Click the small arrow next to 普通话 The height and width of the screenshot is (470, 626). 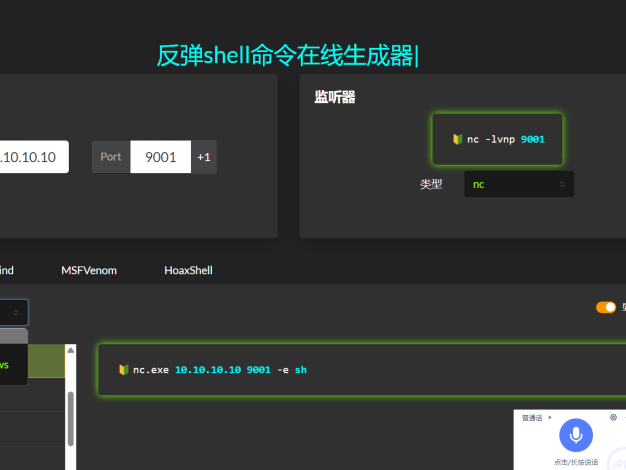pos(550,418)
